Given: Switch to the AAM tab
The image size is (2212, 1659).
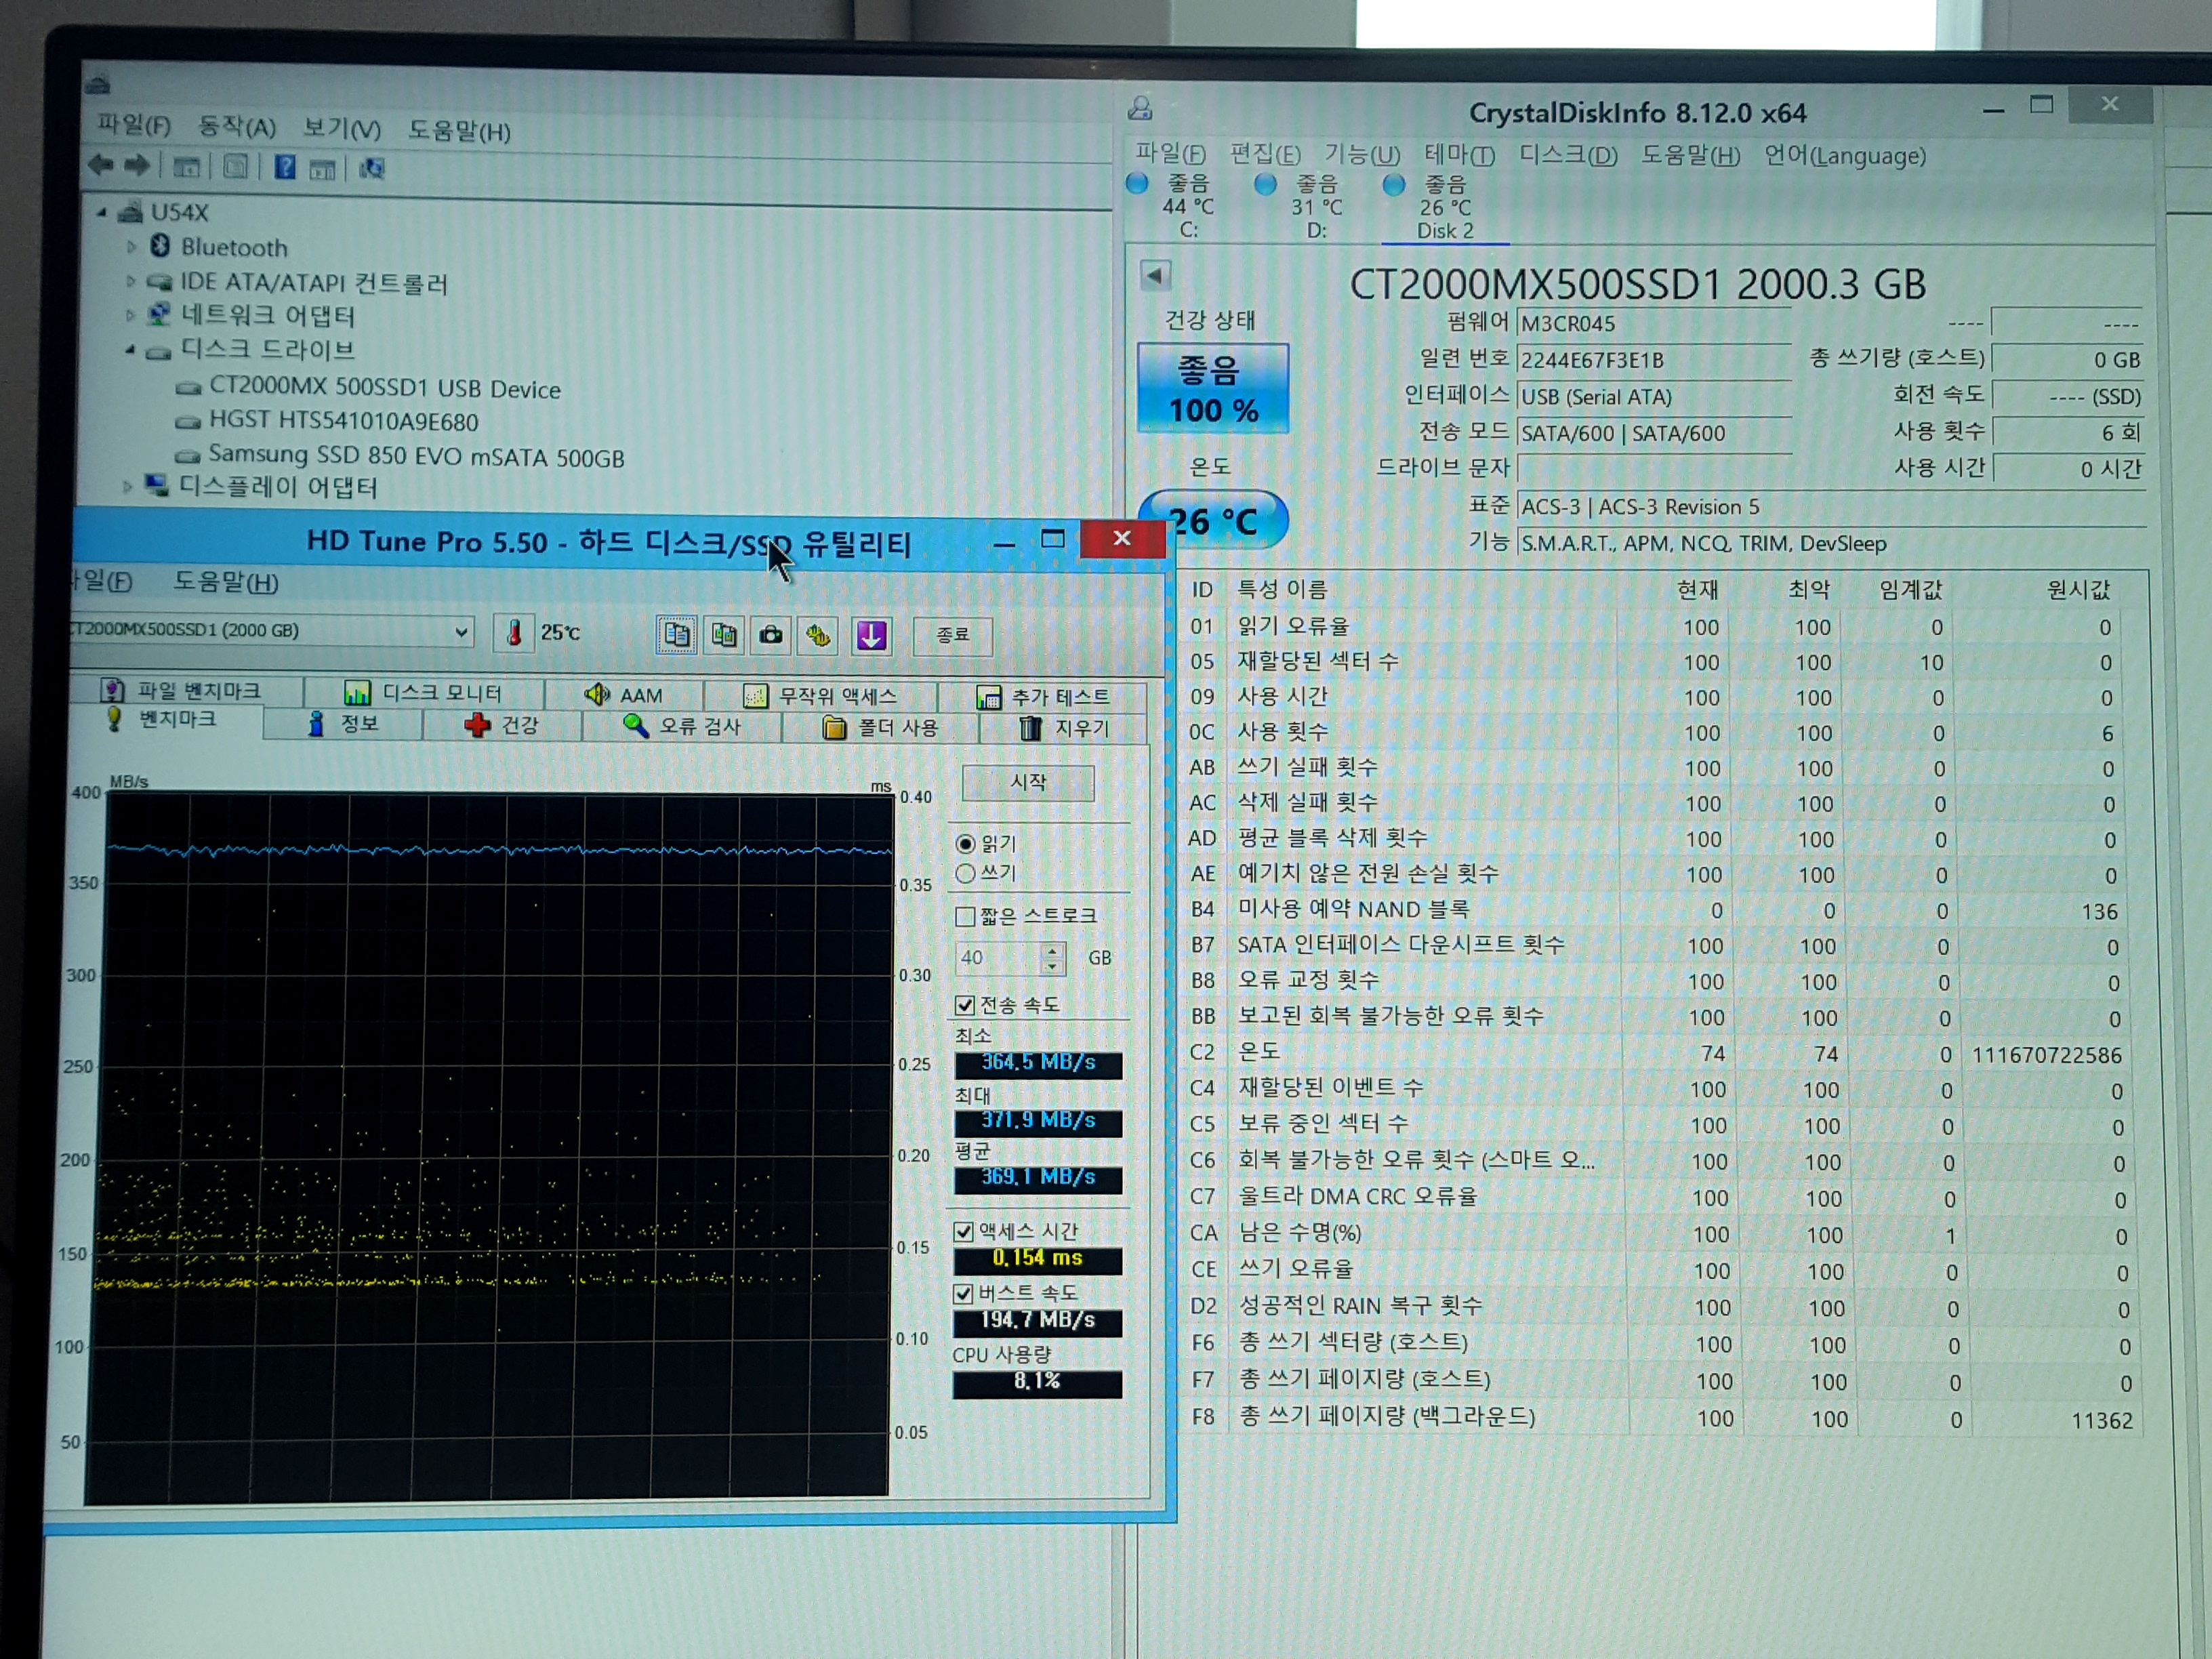Looking at the screenshot, I should click(x=624, y=694).
